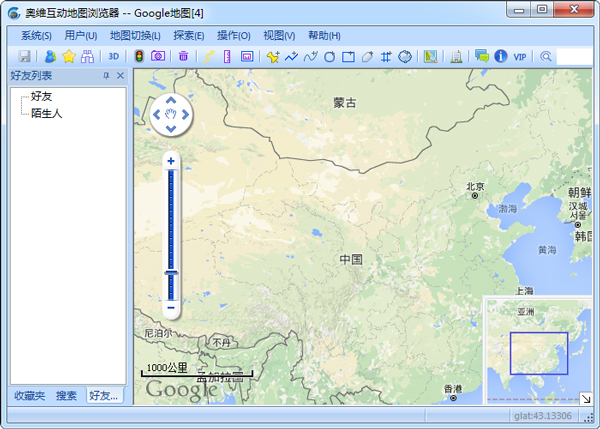This screenshot has width=600, height=429.
Task: Switch to the 搜索 tab
Action: pyautogui.click(x=66, y=395)
